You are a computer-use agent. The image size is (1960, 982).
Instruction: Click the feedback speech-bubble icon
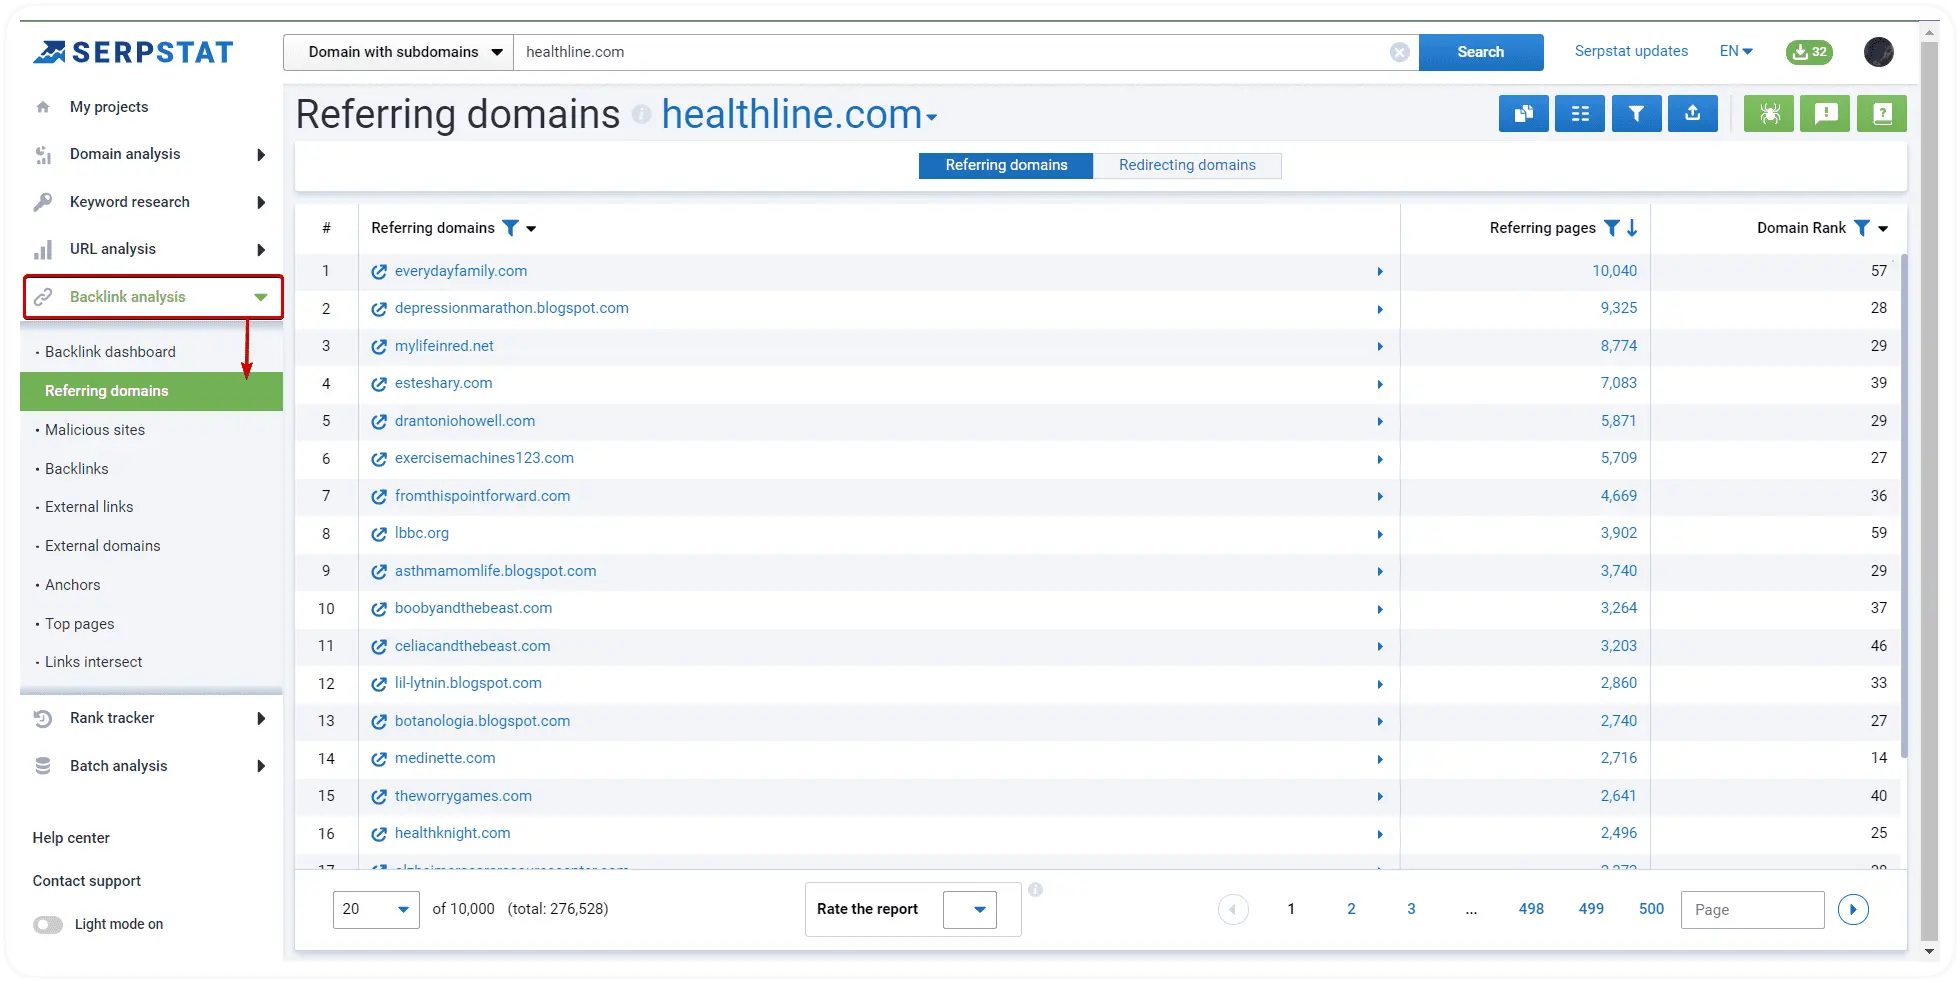pos(1825,113)
